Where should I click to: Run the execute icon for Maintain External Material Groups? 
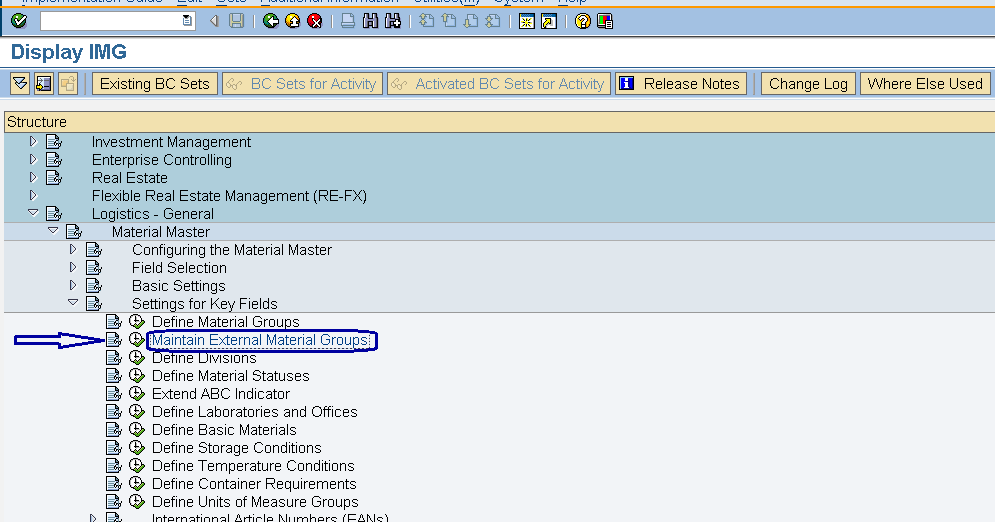pyautogui.click(x=136, y=340)
